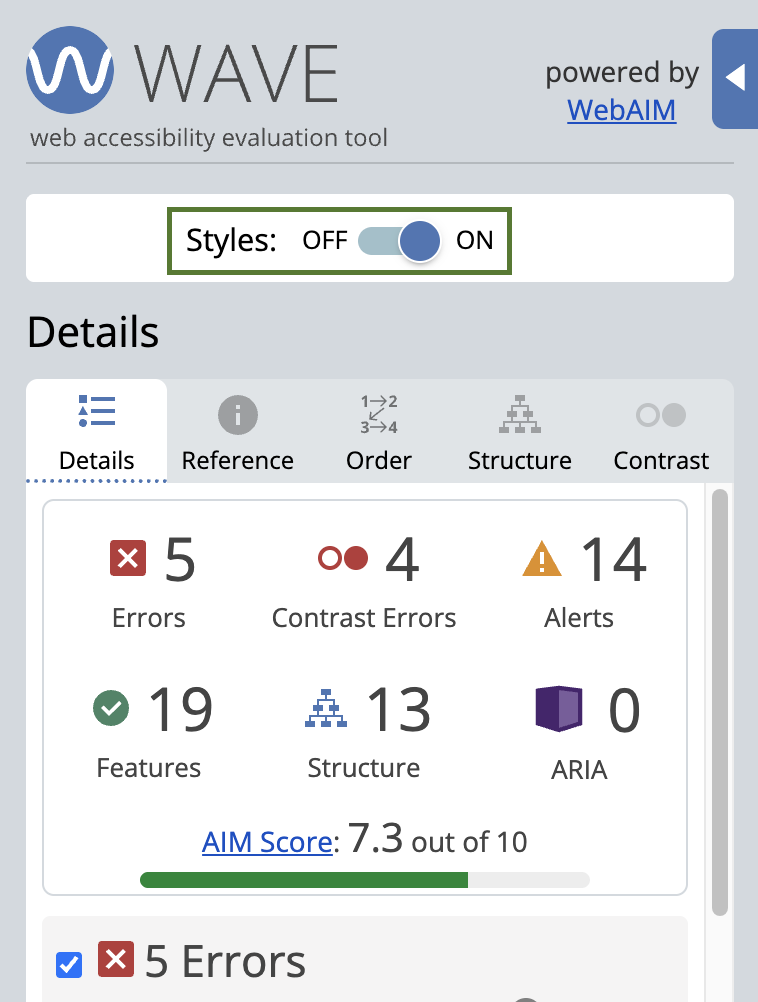Click the blue Structure hierarchy icon

pos(326,709)
